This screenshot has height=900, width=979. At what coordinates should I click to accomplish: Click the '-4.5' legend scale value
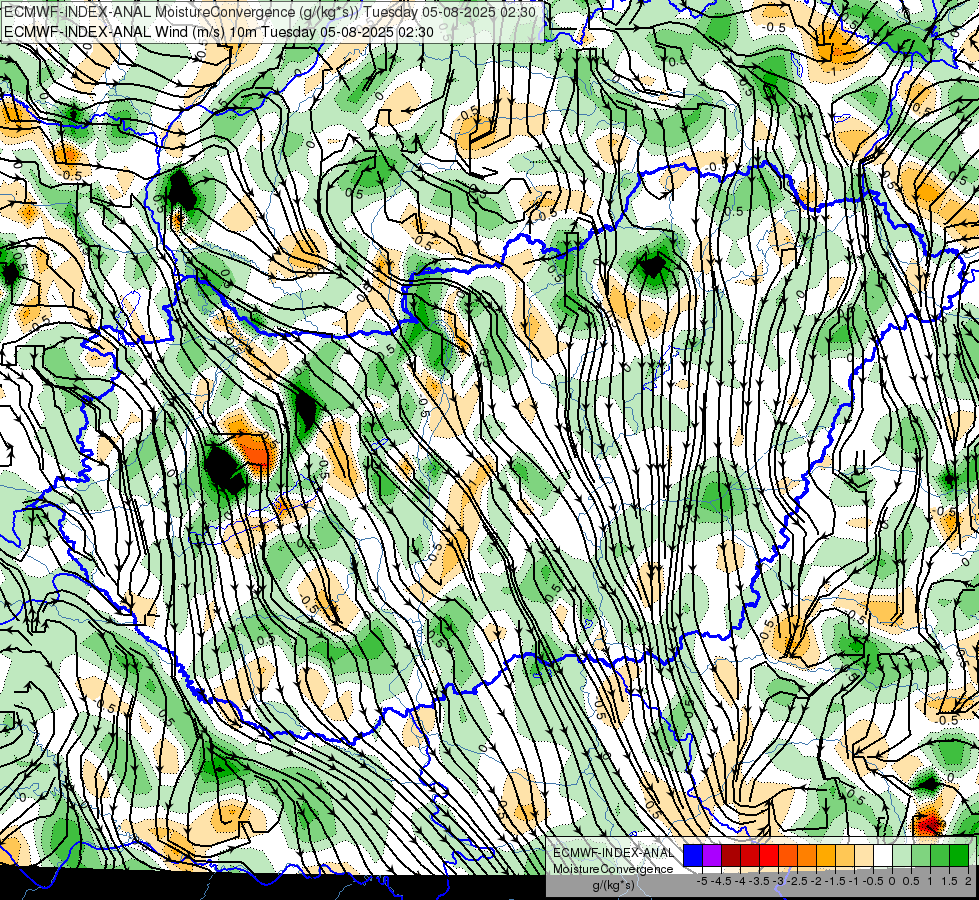(x=719, y=881)
